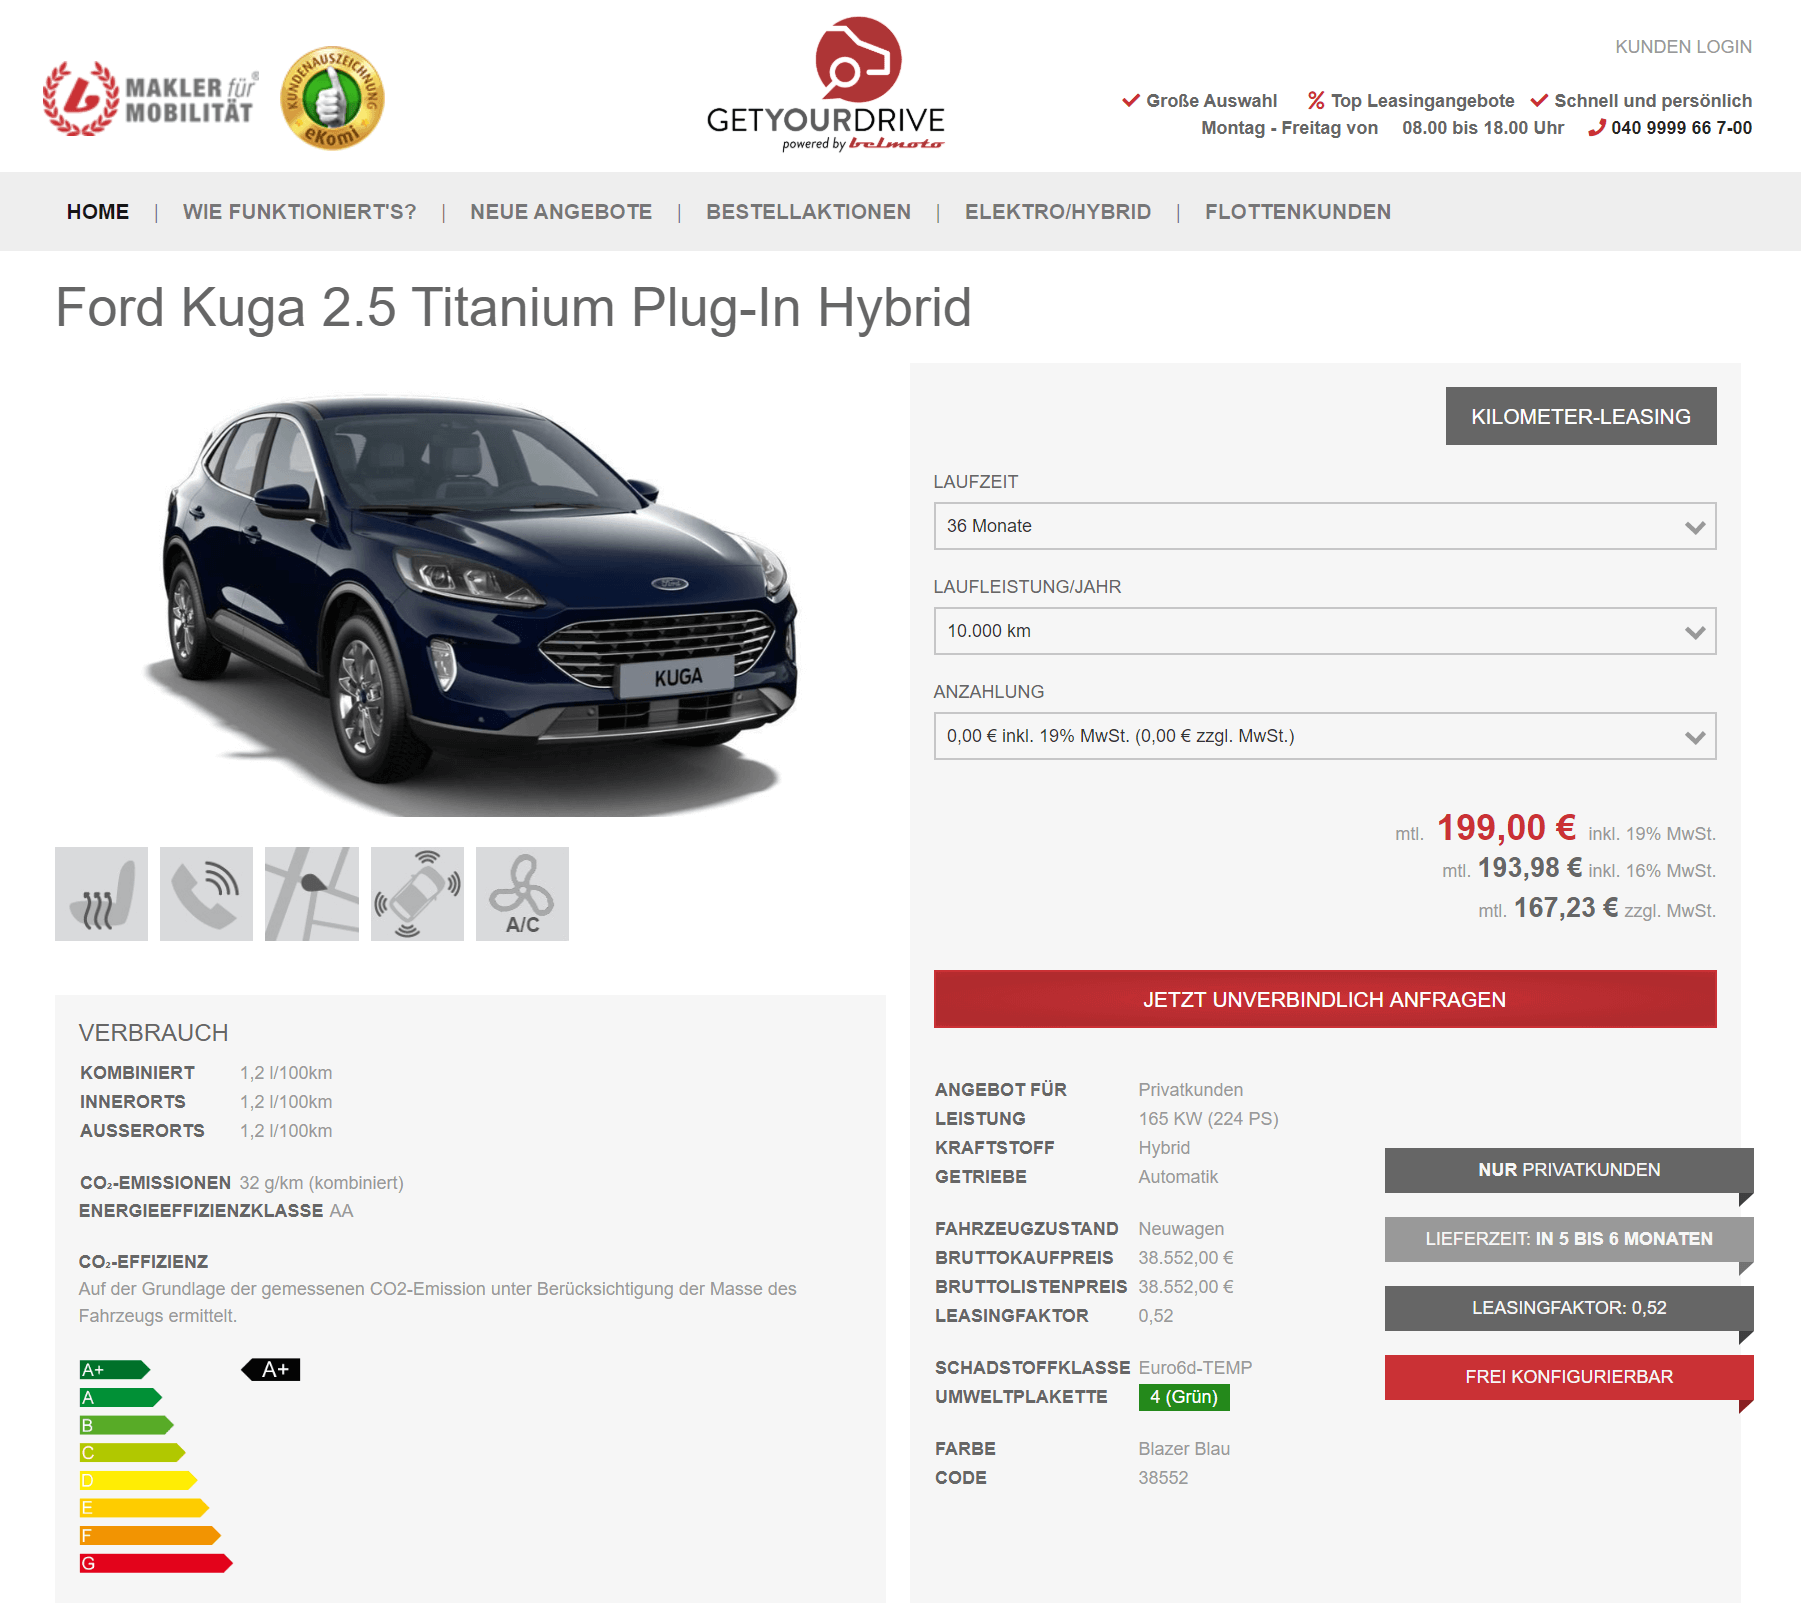The width and height of the screenshot is (1801, 1616).
Task: Click the Energieeffizienzklasse AA text
Action: click(216, 1211)
